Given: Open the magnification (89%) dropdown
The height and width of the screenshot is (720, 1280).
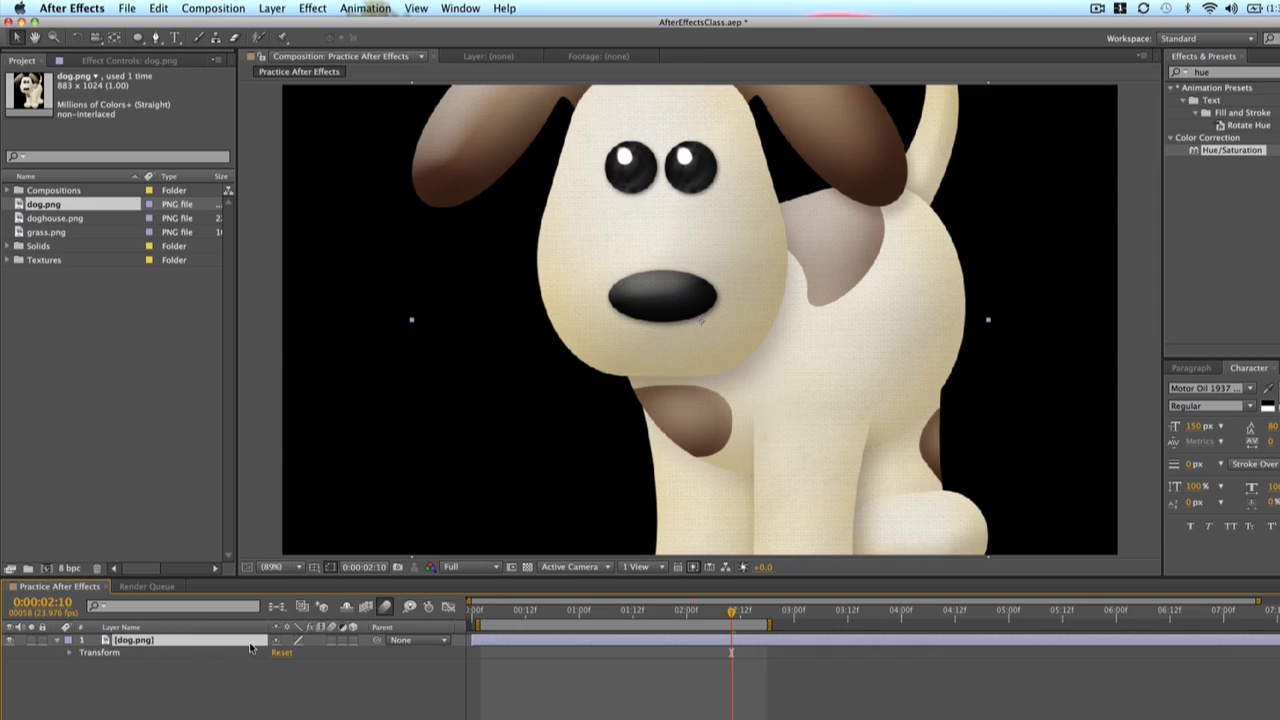Looking at the screenshot, I should coord(282,567).
